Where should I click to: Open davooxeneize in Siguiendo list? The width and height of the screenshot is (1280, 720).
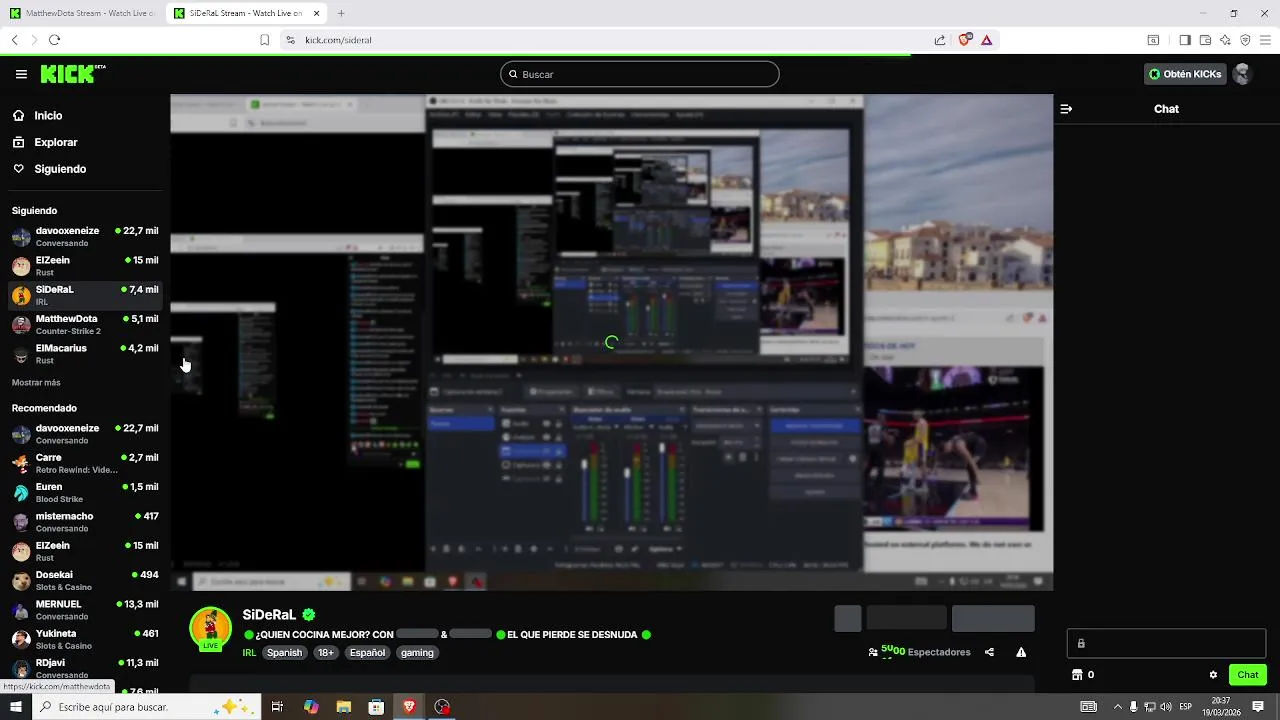click(85, 237)
